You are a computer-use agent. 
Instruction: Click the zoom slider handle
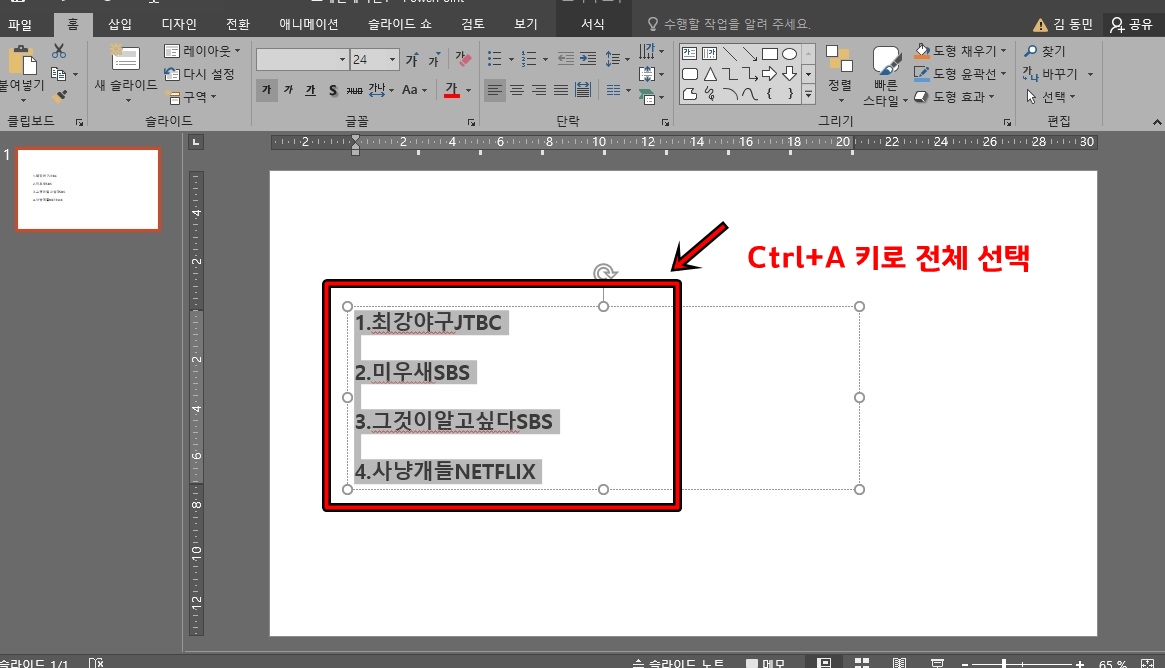[1003, 664]
